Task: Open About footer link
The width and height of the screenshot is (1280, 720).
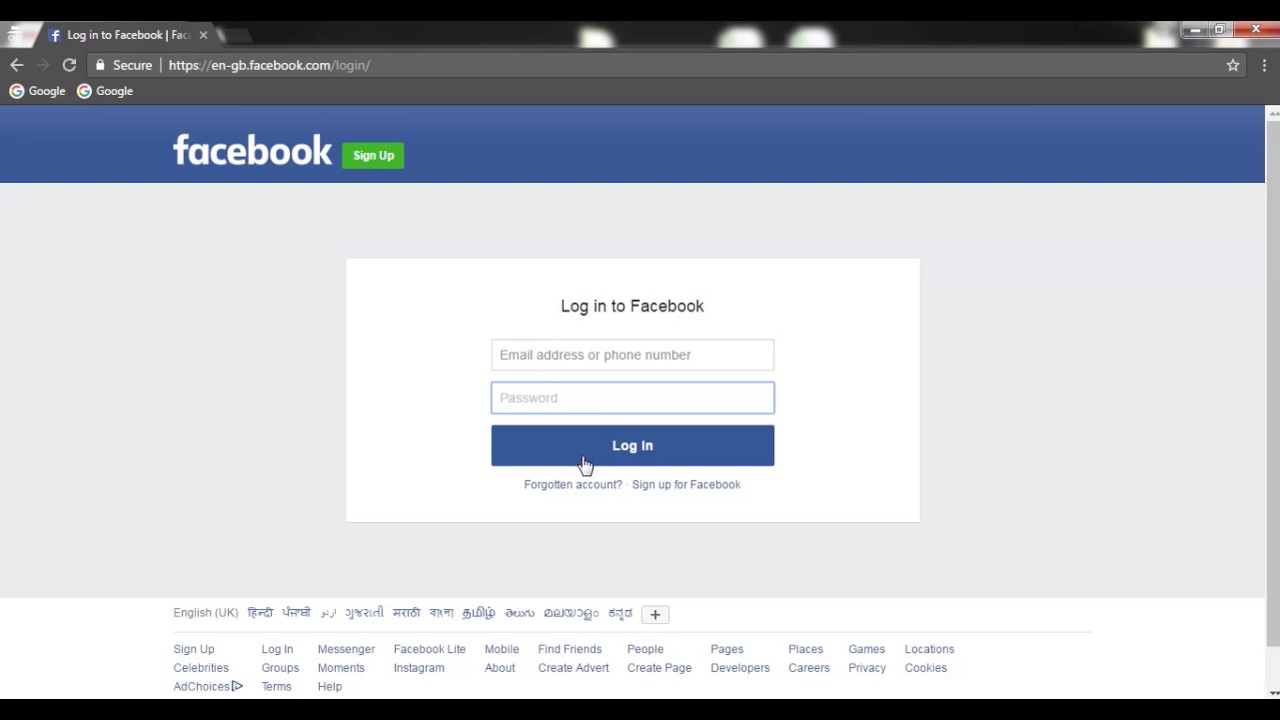Action: [x=500, y=668]
